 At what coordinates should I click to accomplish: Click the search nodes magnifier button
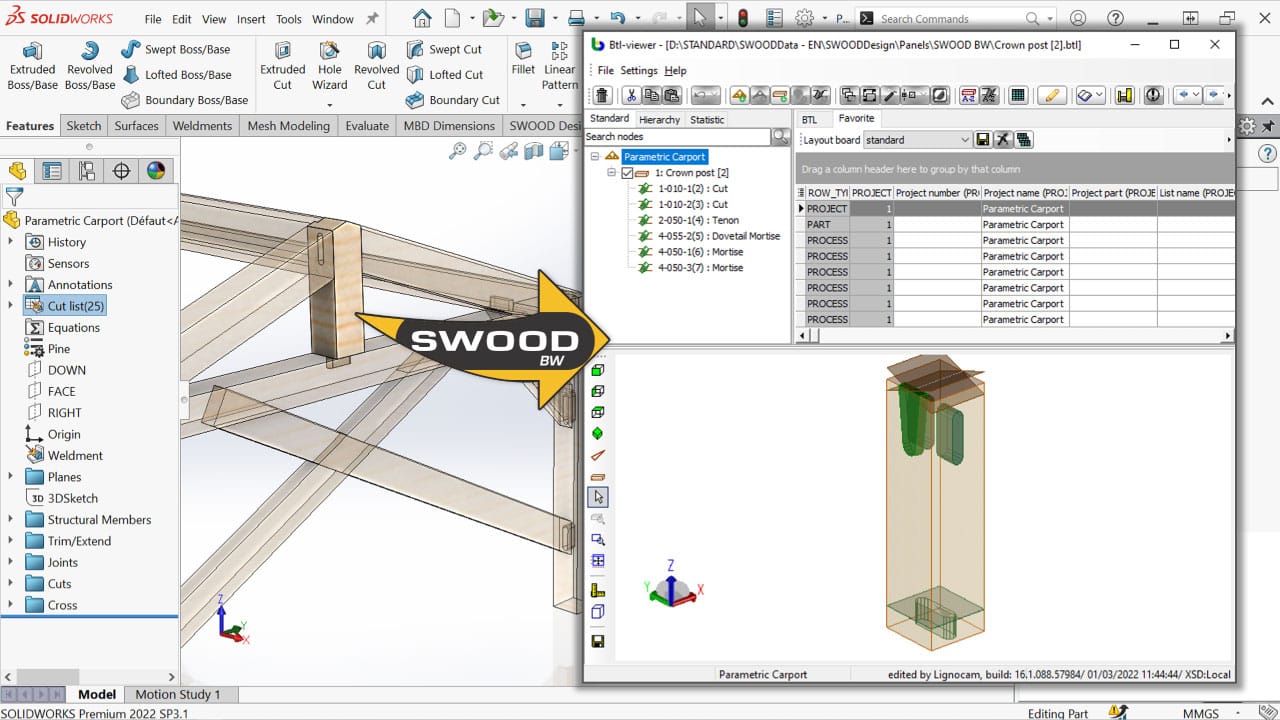point(781,137)
